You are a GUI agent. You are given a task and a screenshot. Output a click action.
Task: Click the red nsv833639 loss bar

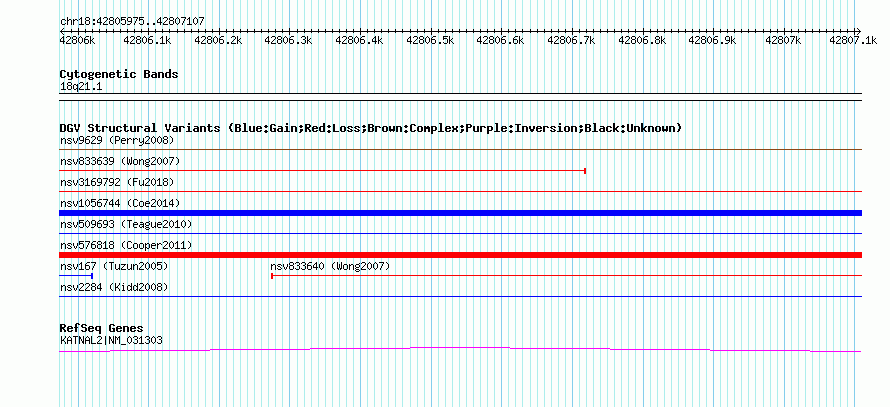point(322,170)
